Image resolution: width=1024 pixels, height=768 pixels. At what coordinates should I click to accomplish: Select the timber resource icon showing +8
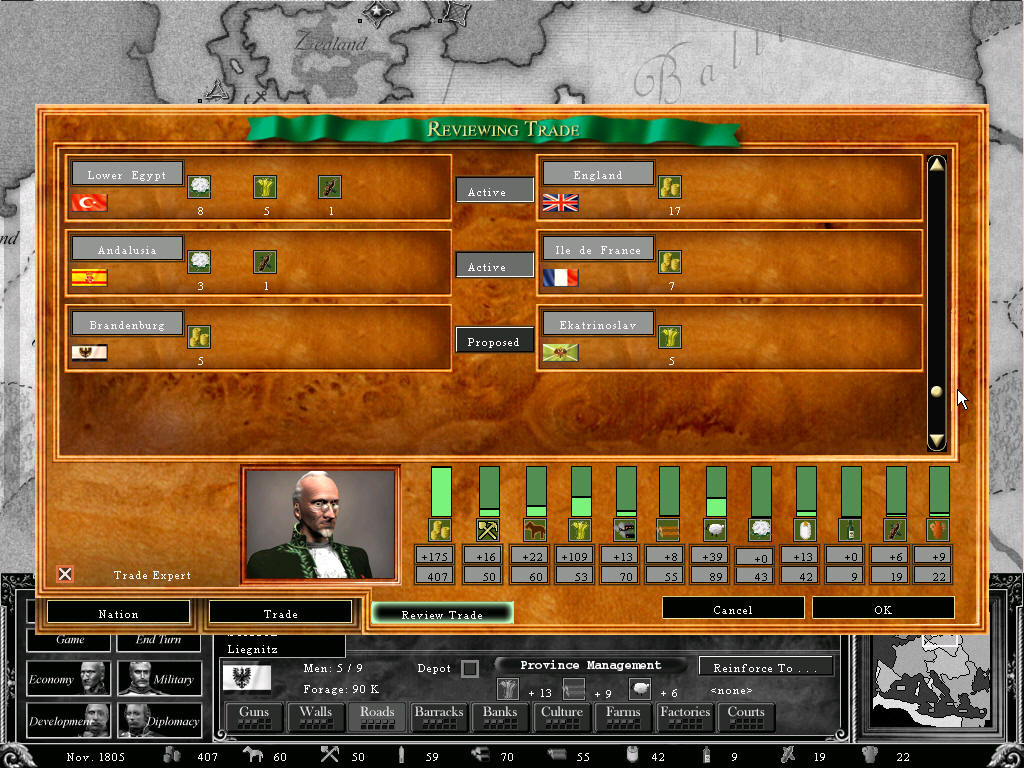[668, 530]
